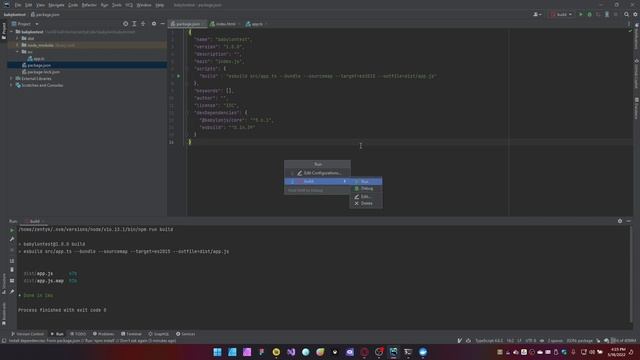Click the collapse all icon in Project panel
Screen dimensions: 640x360
[143, 24]
